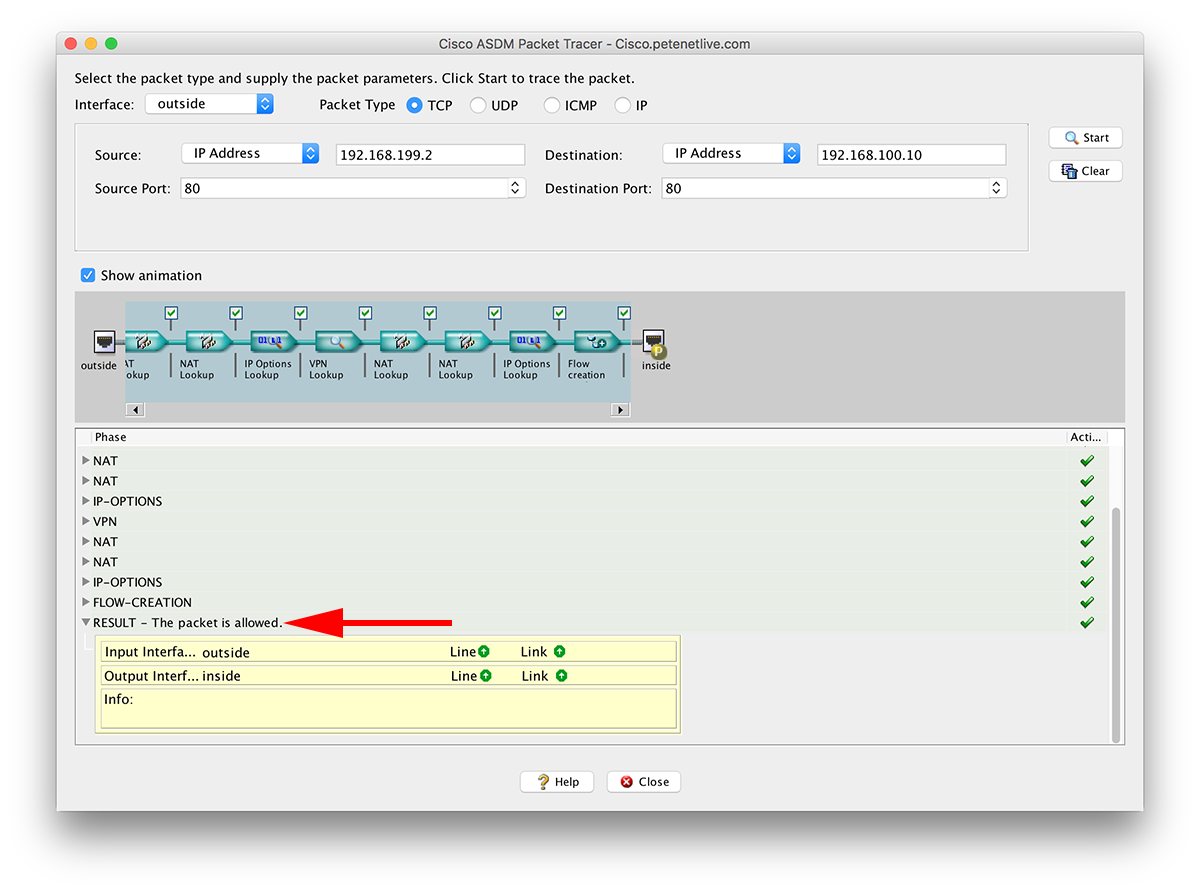Select the Output Interface 'inside' value
The image size is (1200, 892).
tap(221, 676)
